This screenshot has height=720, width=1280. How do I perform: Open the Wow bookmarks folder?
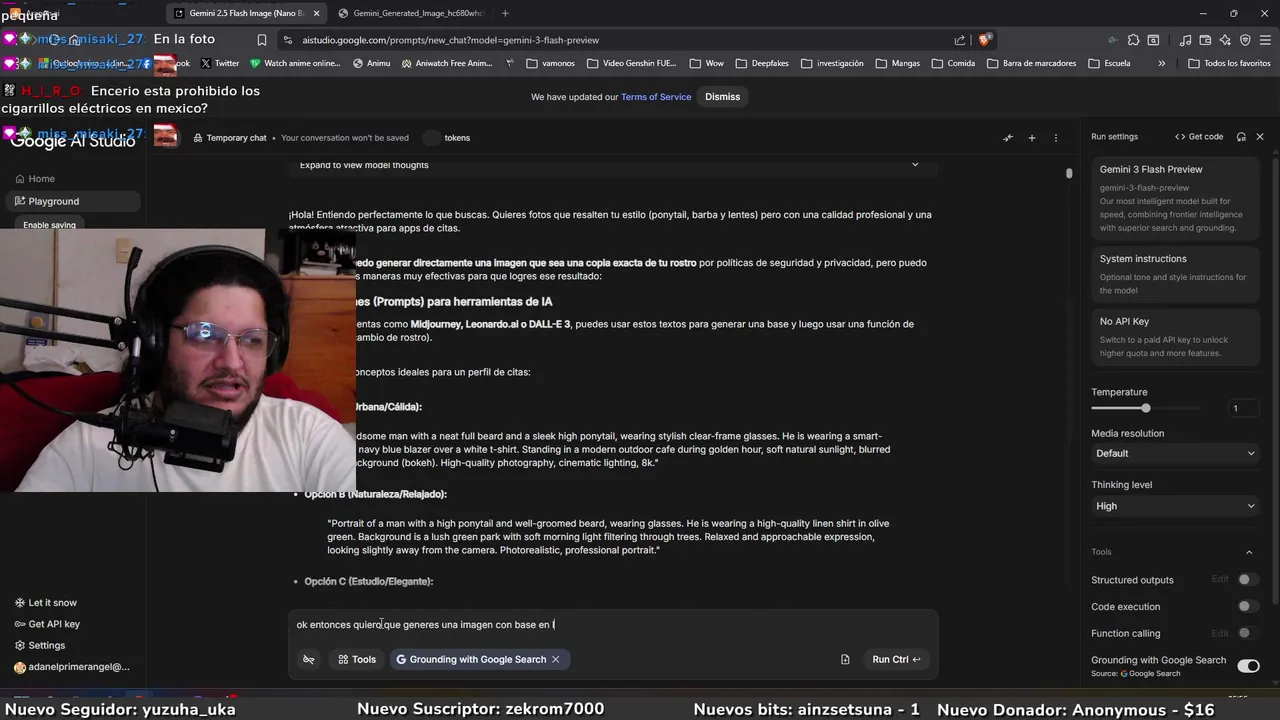(x=707, y=63)
